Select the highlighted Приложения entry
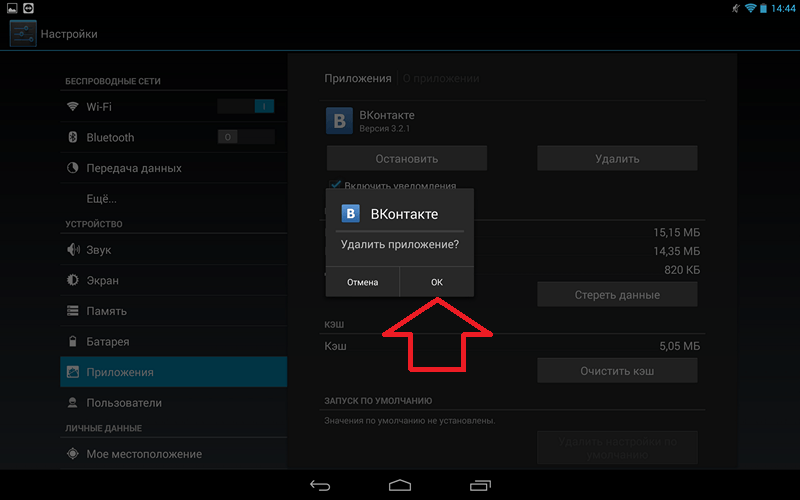This screenshot has height=500, width=800. 173,372
